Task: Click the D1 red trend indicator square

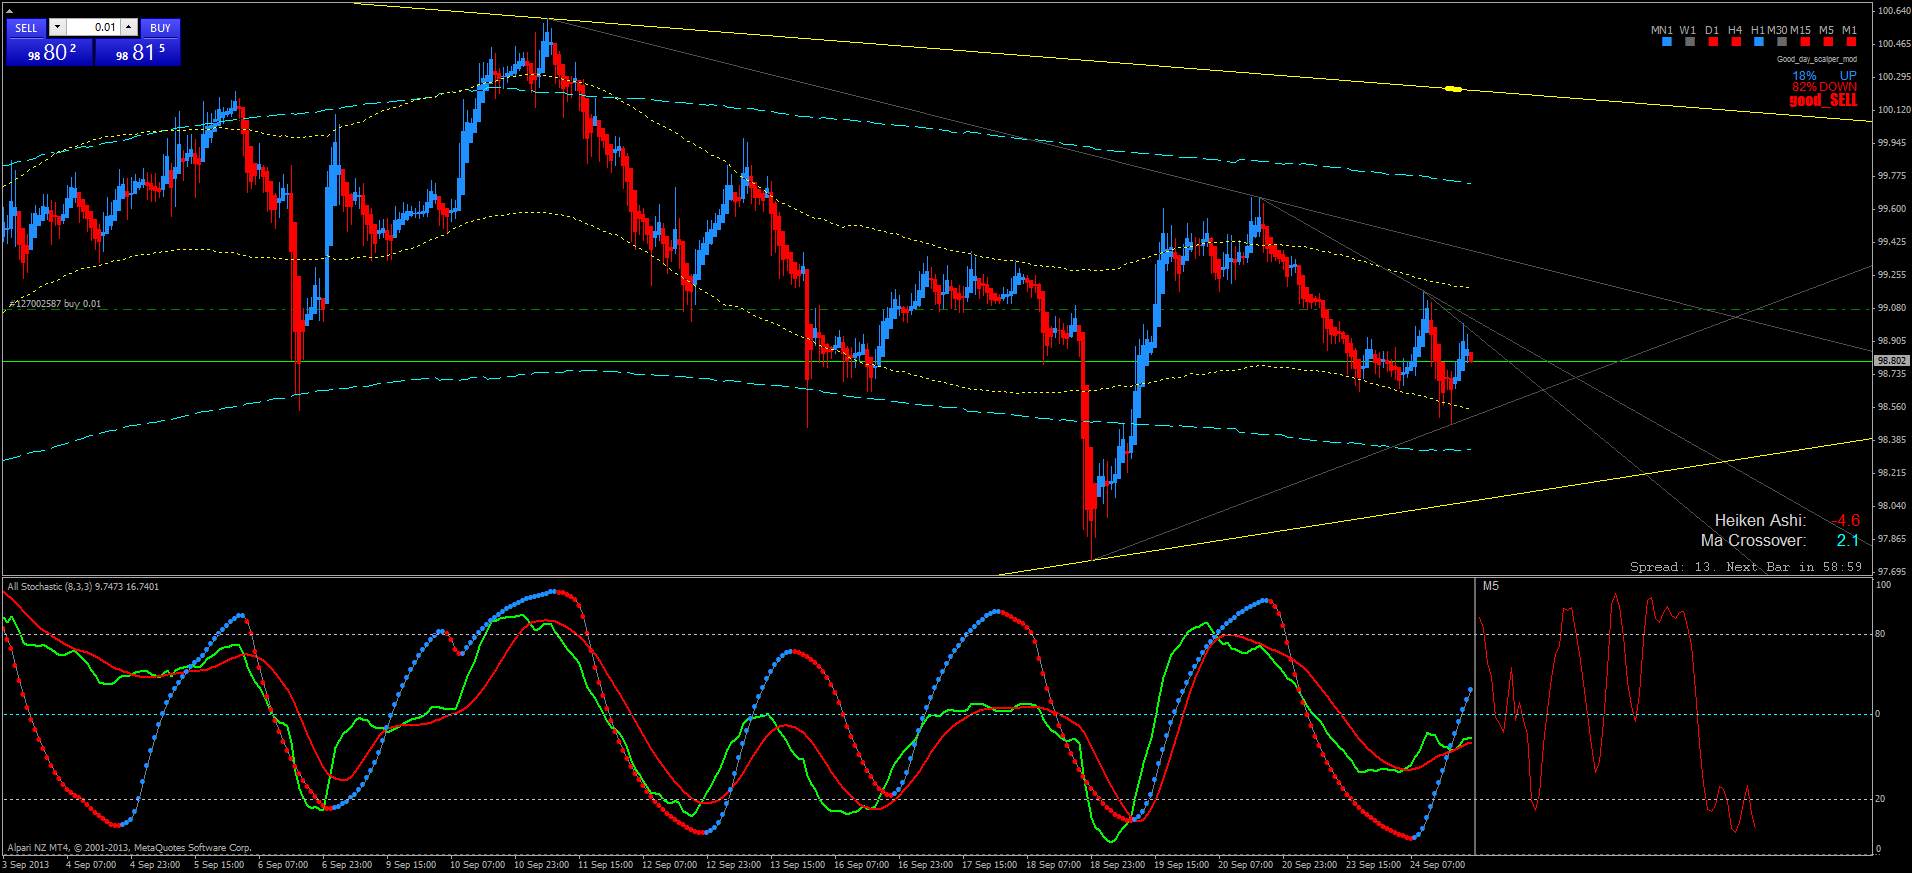Action: point(1713,42)
